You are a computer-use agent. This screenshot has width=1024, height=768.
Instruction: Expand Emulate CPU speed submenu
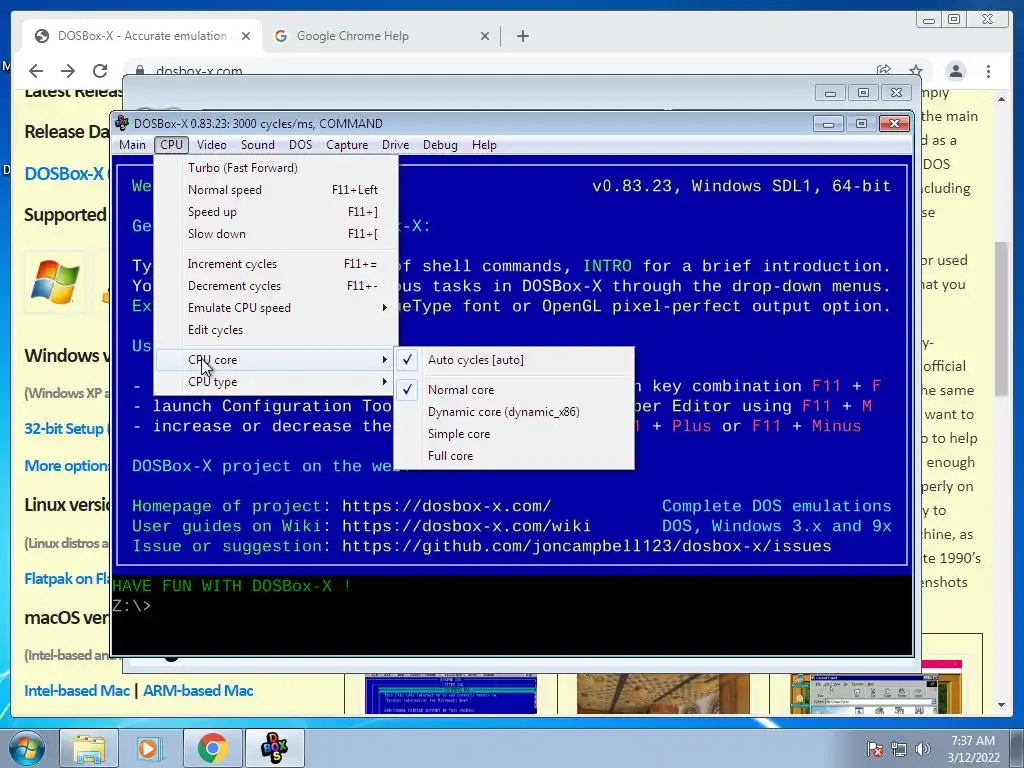(276, 308)
